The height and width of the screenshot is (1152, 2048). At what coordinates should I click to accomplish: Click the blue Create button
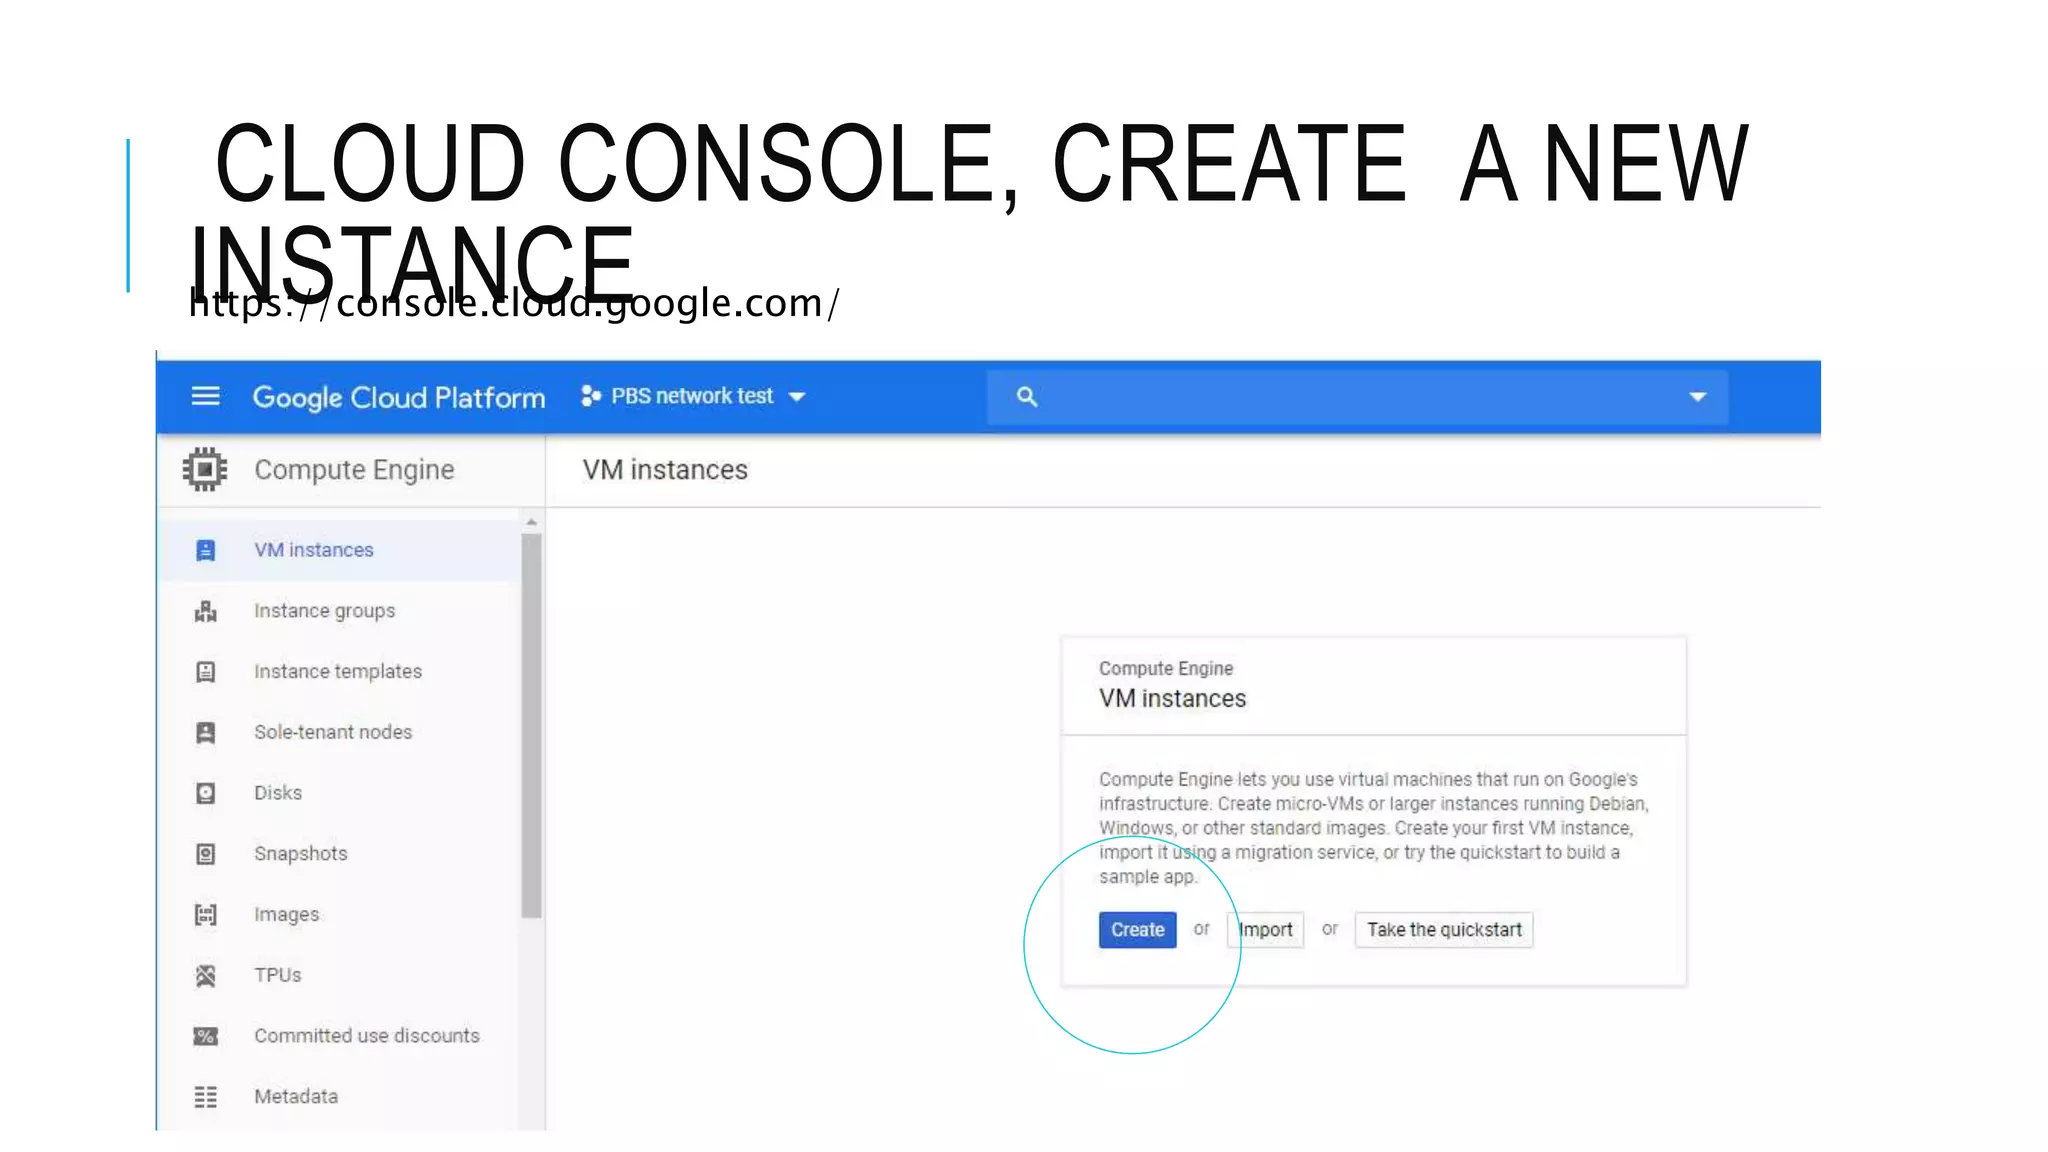click(1137, 930)
